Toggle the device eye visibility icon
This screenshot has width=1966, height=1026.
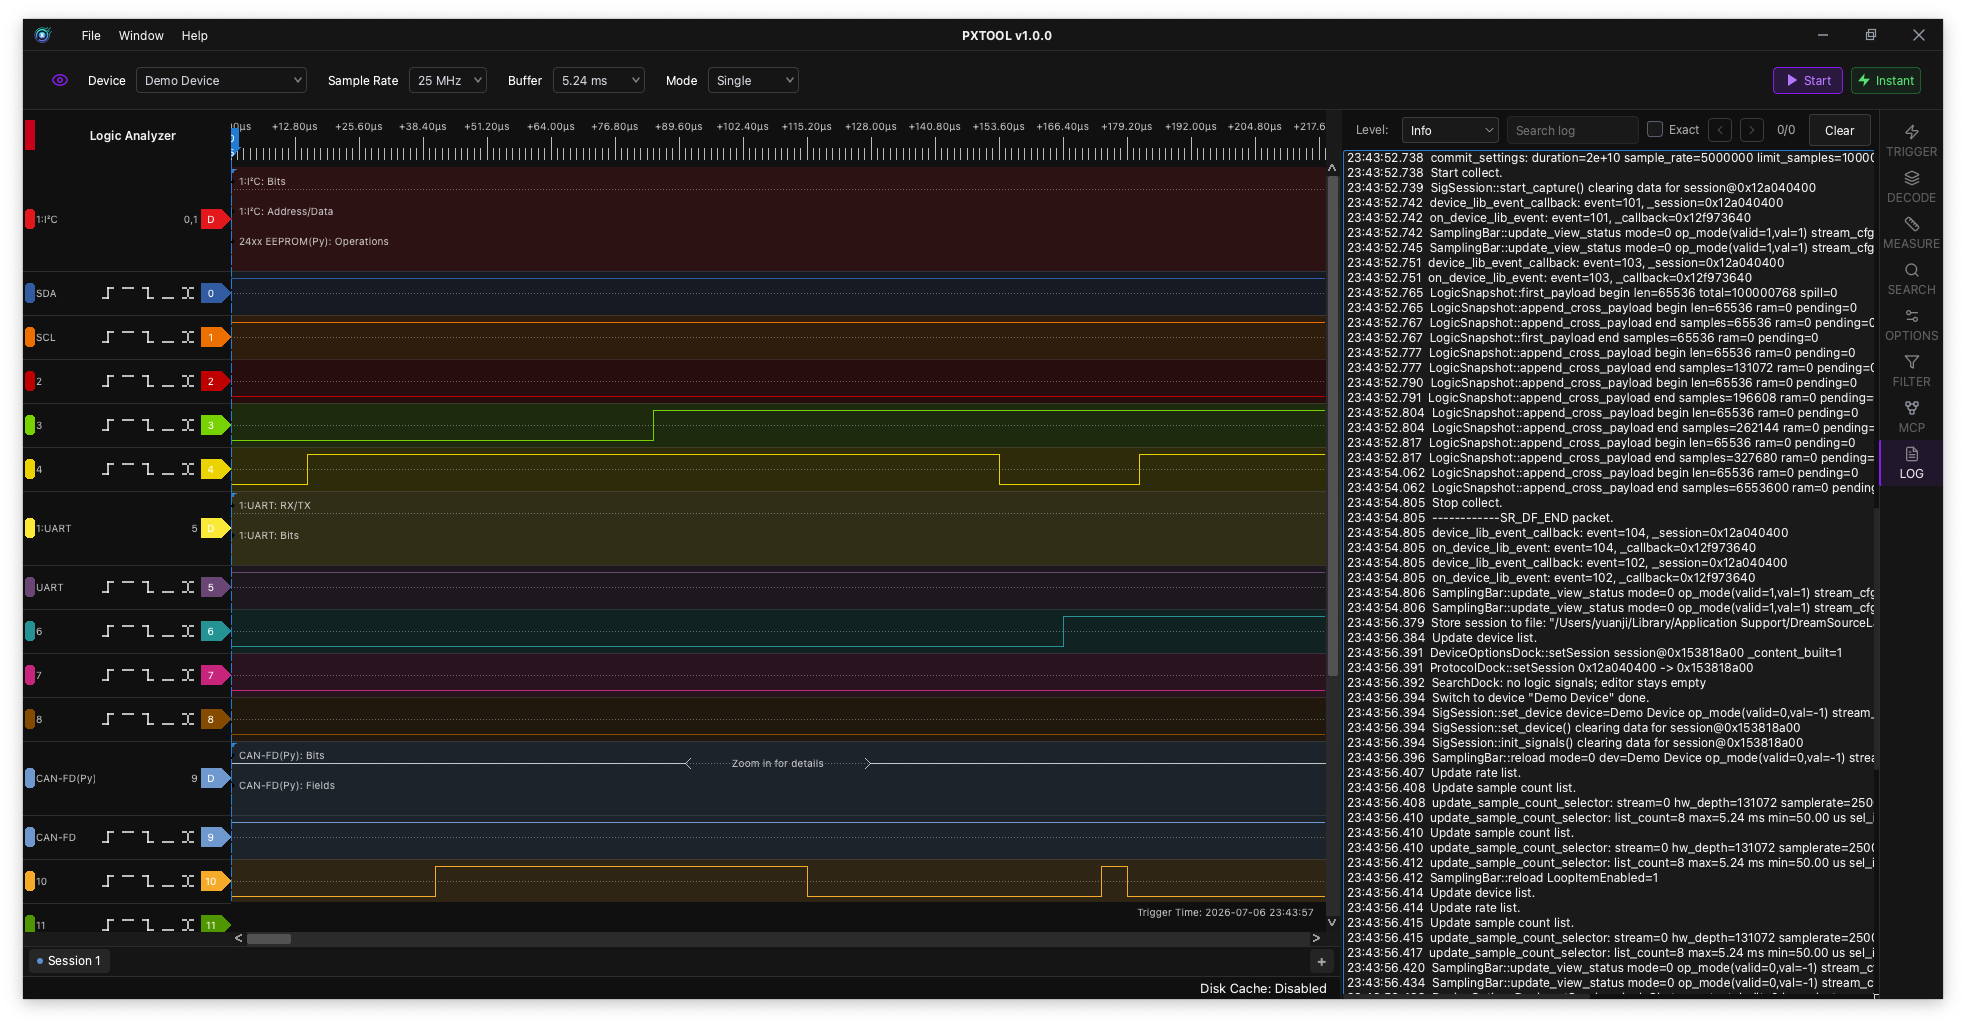(60, 80)
